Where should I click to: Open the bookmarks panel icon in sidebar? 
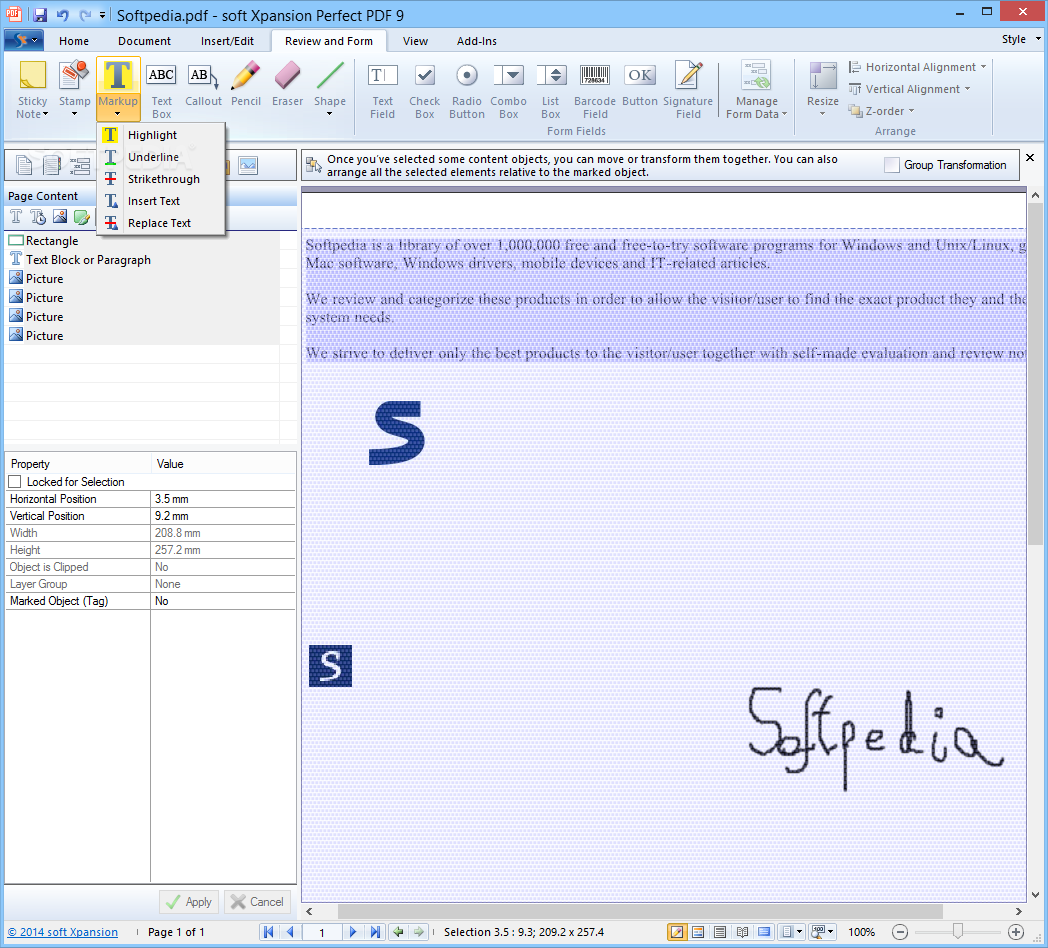[51, 165]
